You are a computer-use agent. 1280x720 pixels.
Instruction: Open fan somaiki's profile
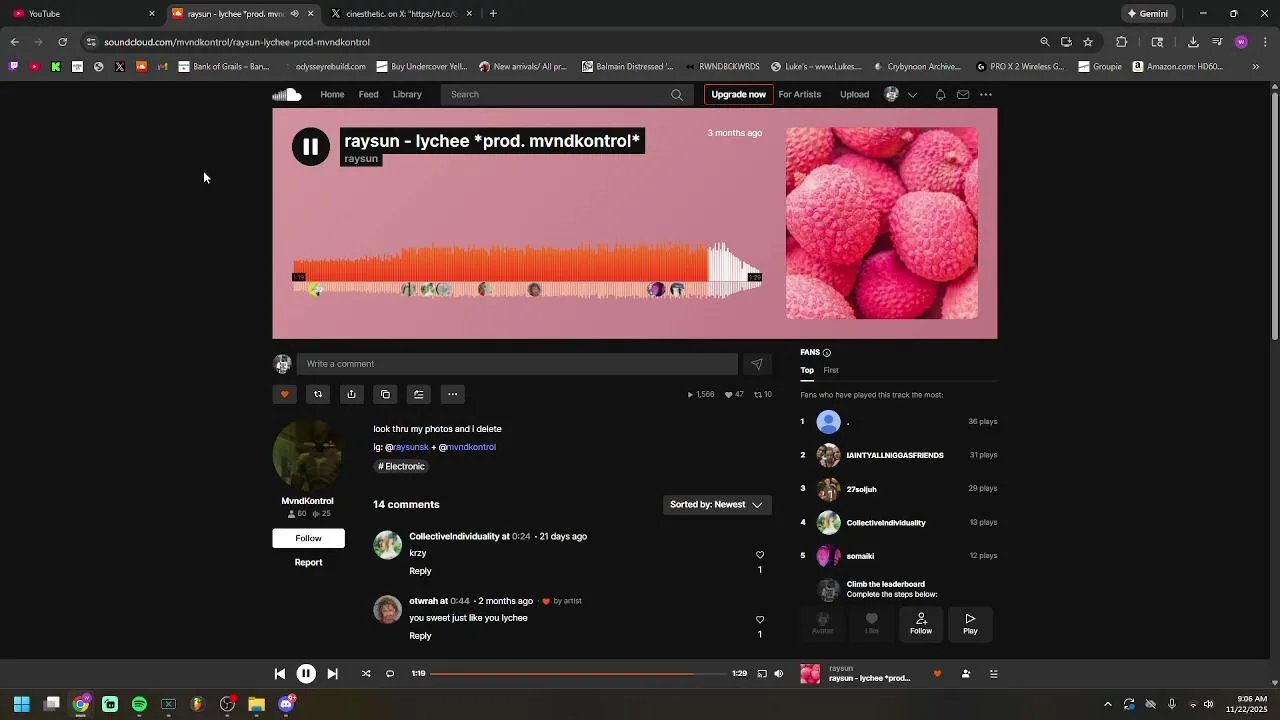pos(860,556)
